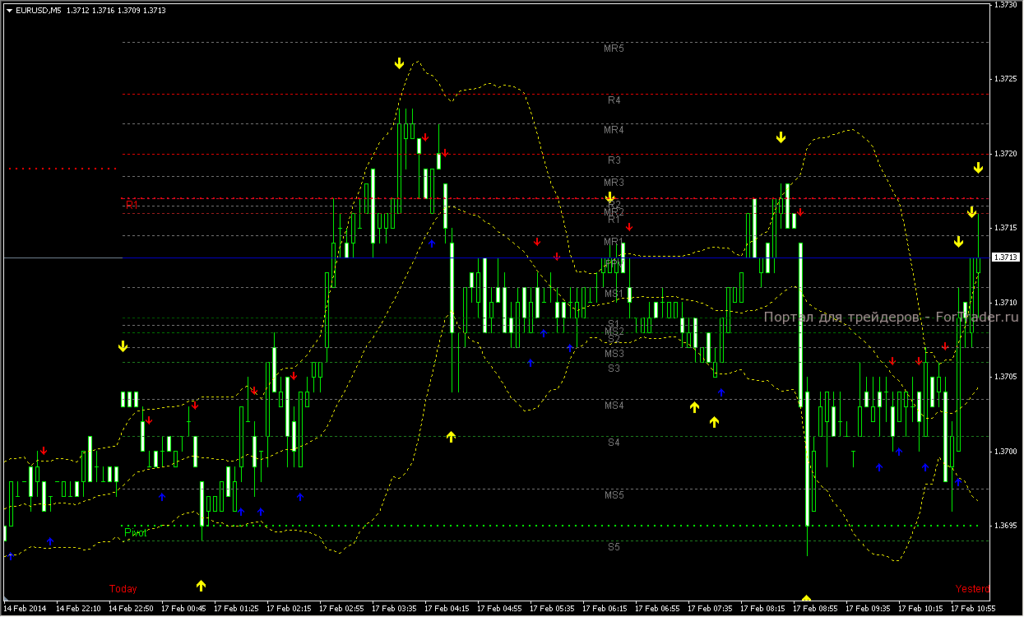Select the 17 Feb 09:35 time label
This screenshot has width=1024, height=617.
[x=868, y=609]
